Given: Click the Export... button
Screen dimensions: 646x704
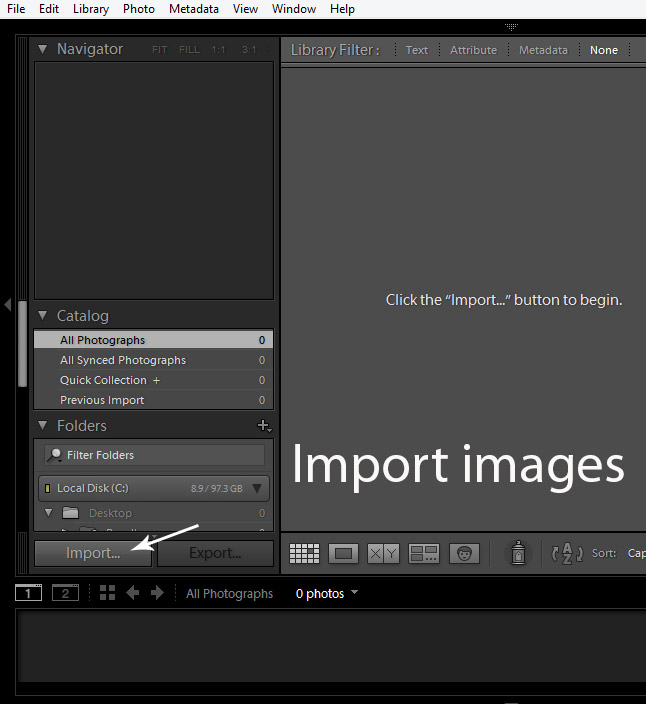Looking at the screenshot, I should click(215, 553).
